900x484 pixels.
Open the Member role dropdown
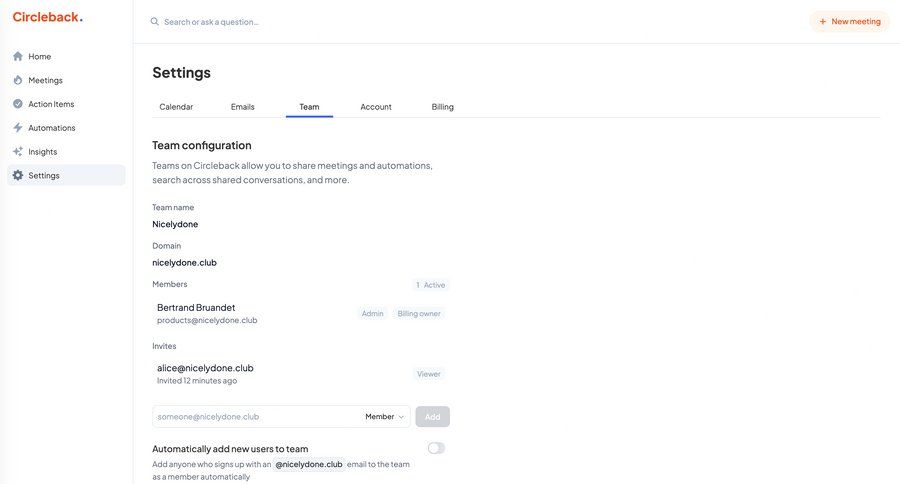(x=385, y=417)
